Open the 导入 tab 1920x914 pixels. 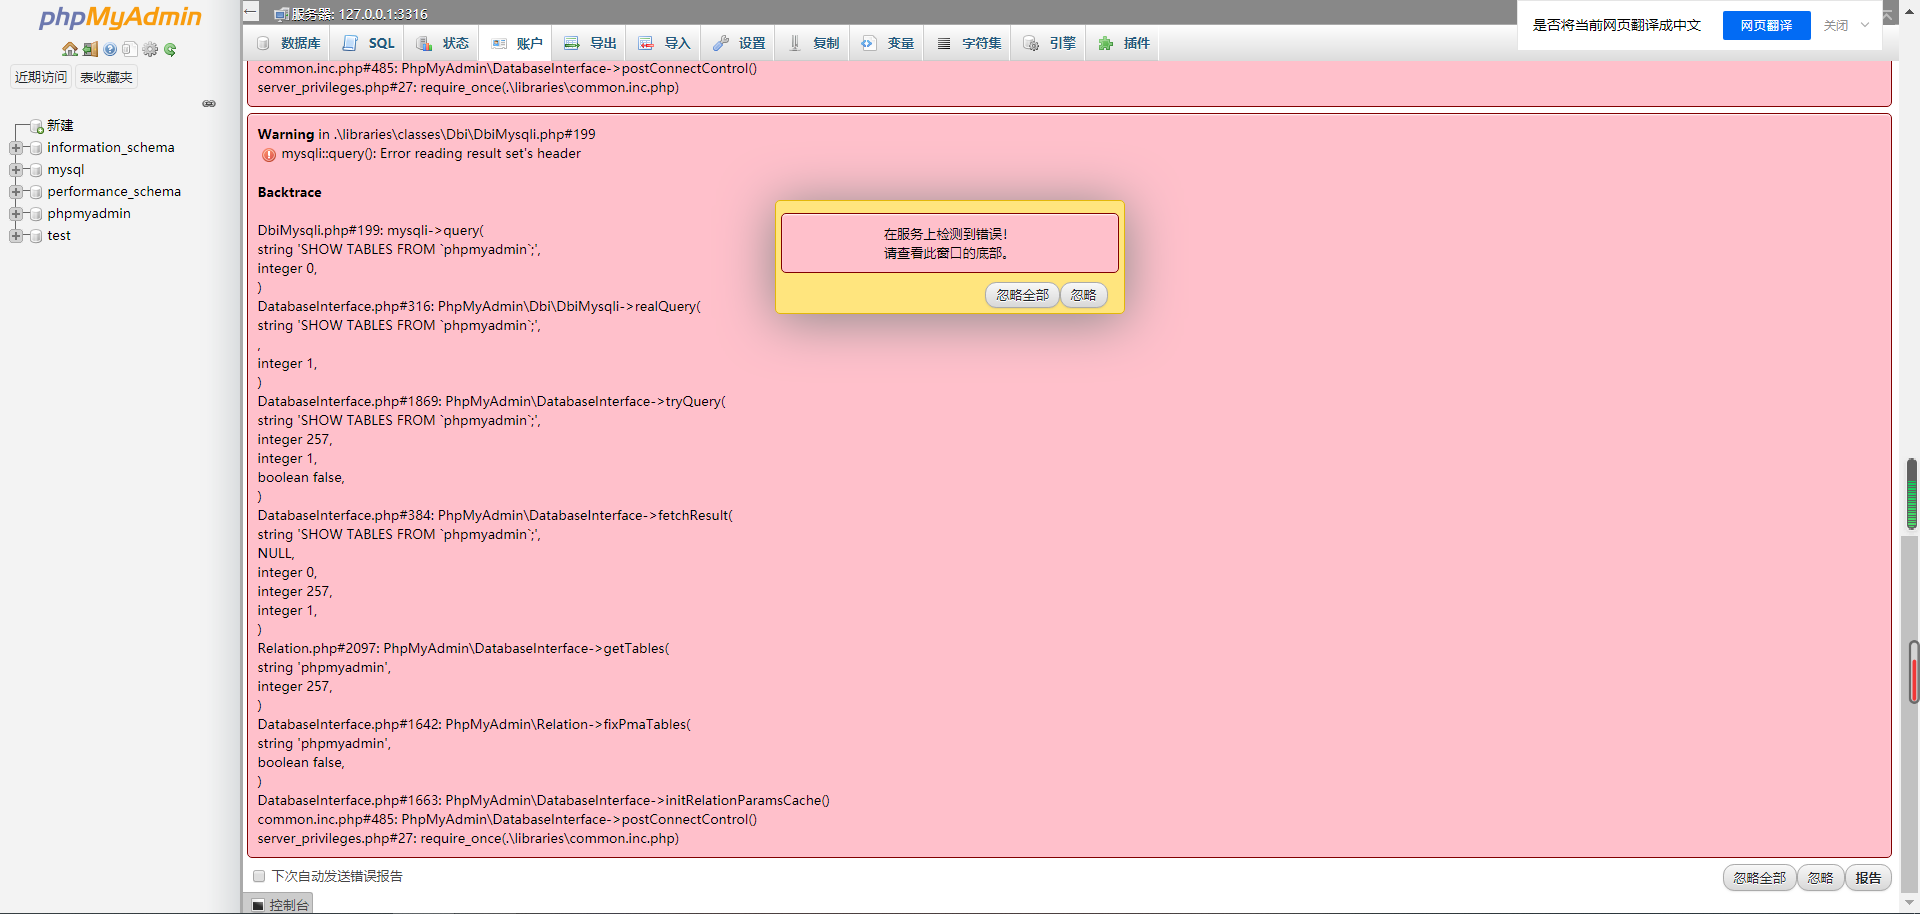point(664,43)
